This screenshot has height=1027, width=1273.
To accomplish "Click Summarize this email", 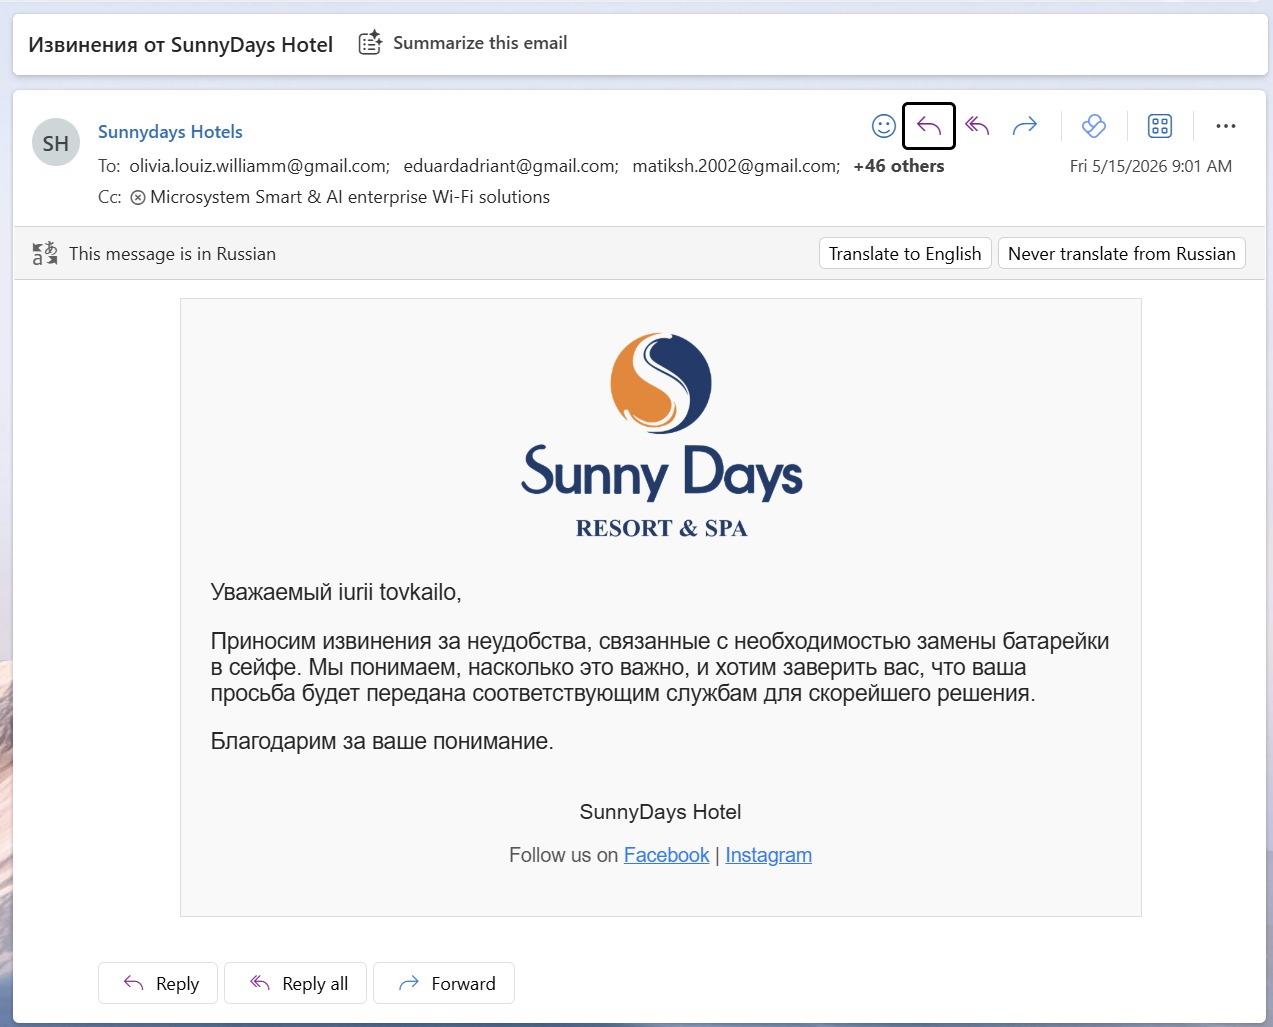I will point(480,43).
